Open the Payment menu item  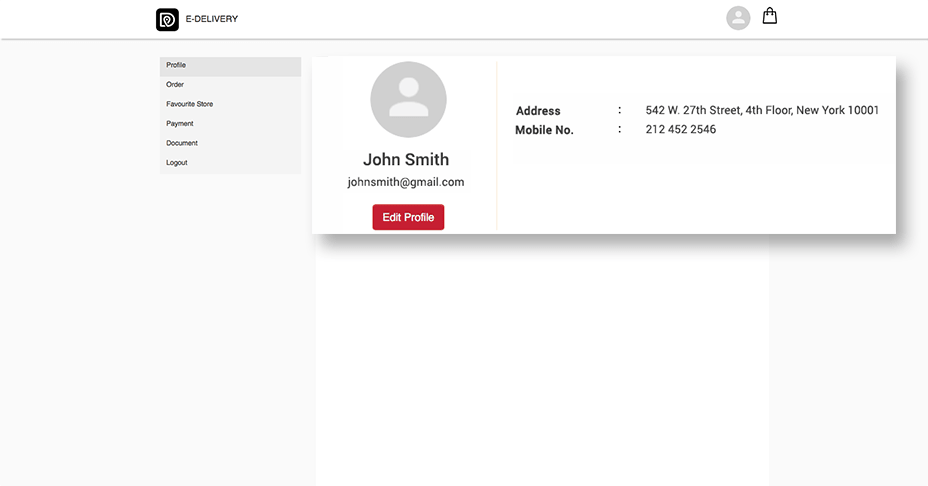(230, 124)
